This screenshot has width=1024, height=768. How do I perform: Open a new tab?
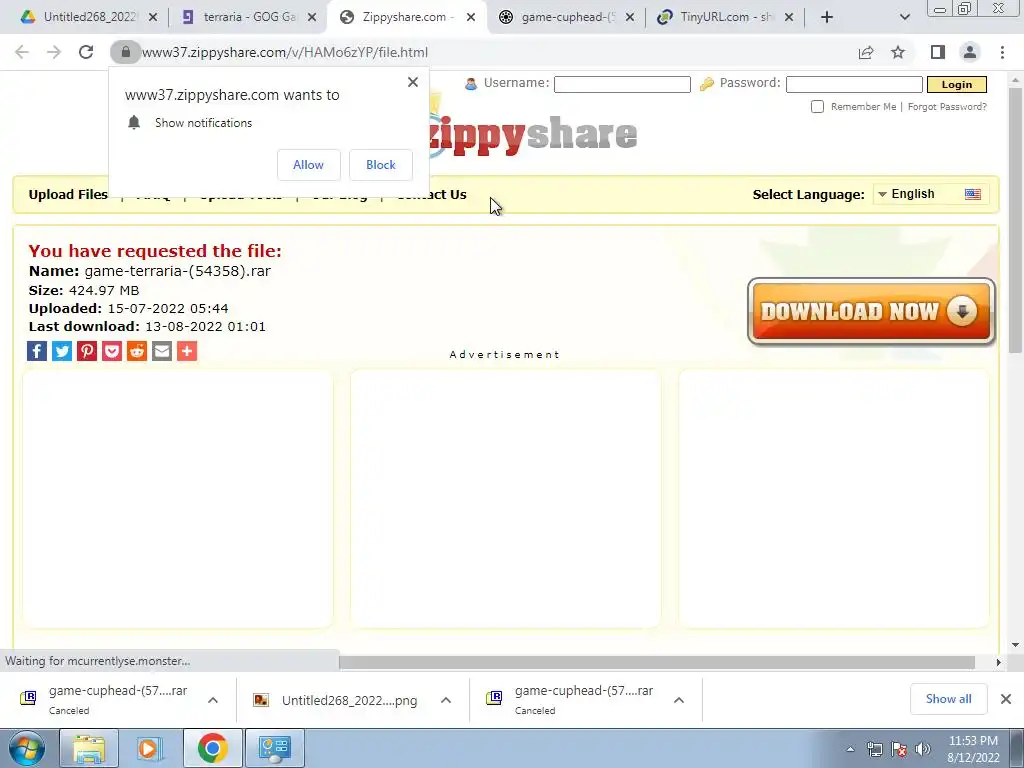[827, 17]
